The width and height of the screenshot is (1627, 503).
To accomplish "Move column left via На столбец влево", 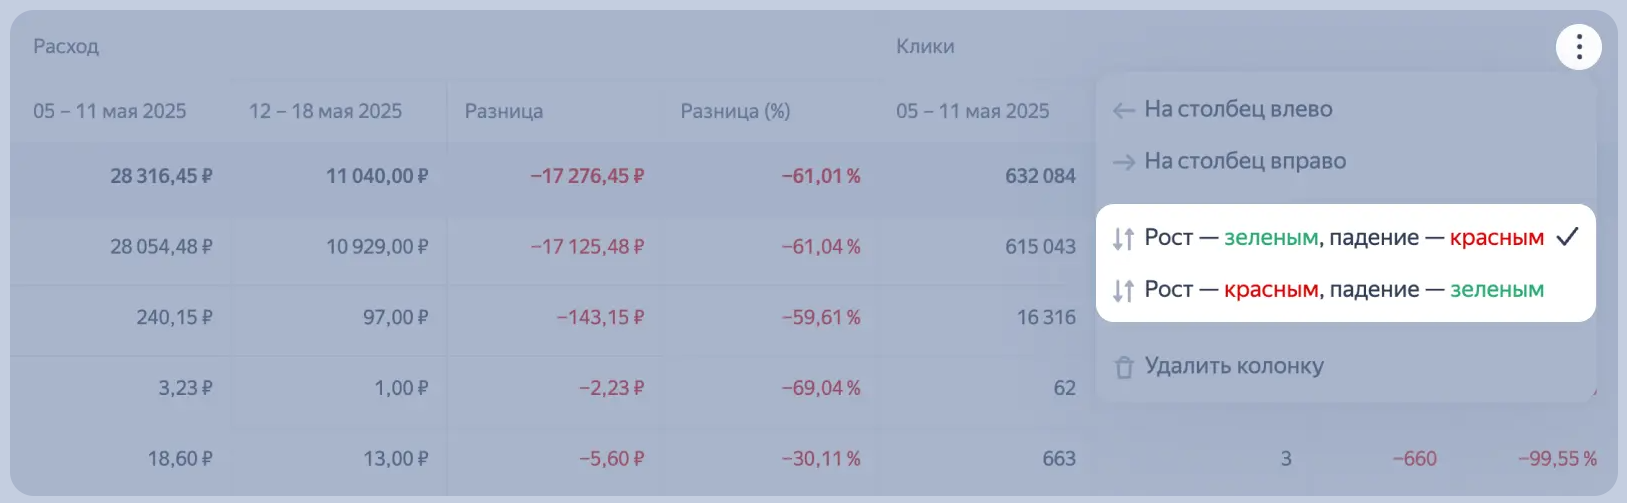I will point(1238,109).
